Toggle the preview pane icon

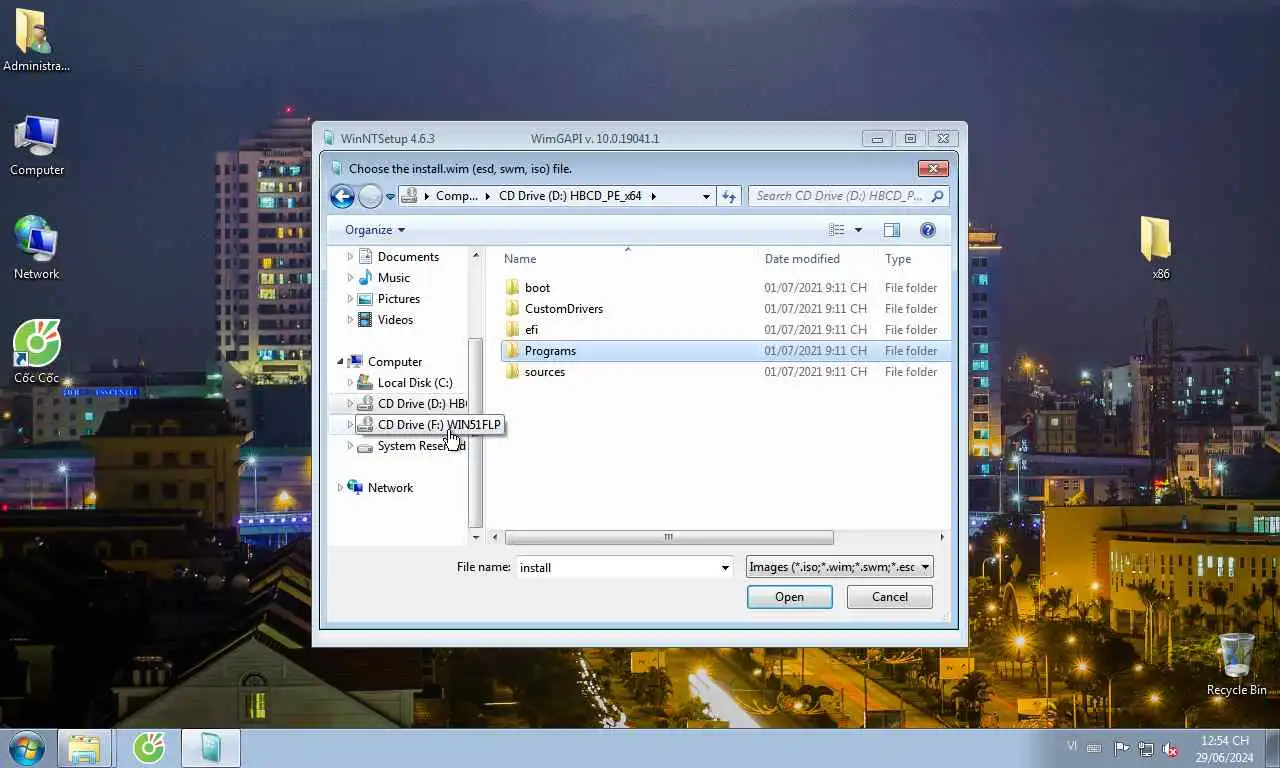891,230
